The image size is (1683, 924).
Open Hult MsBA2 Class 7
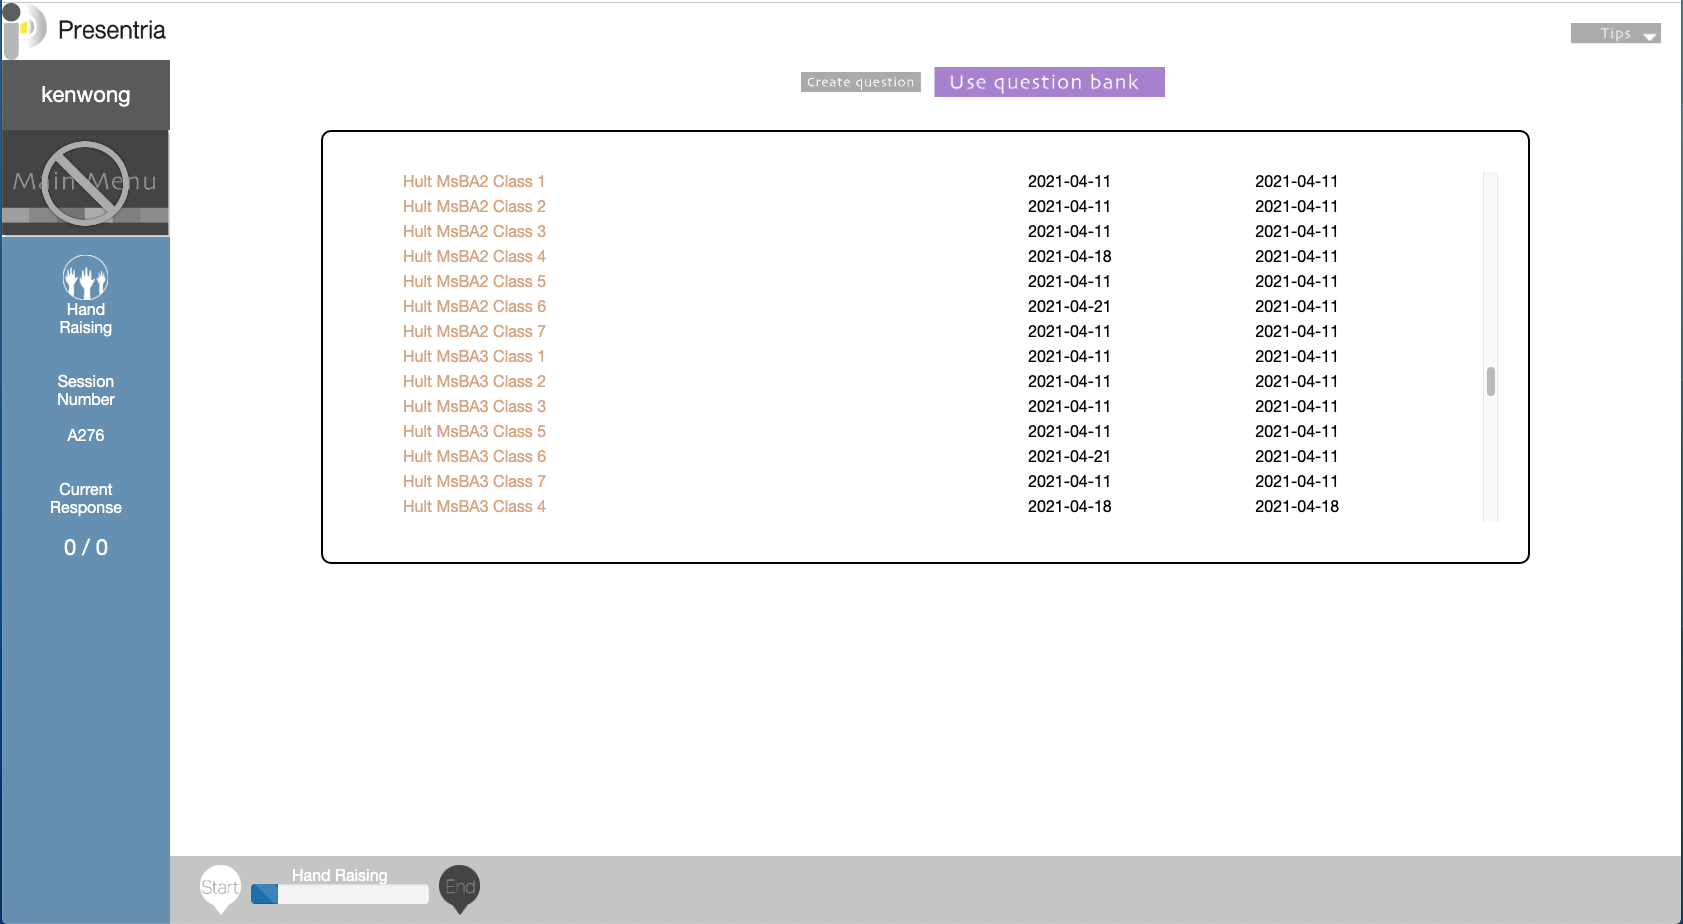click(x=474, y=331)
